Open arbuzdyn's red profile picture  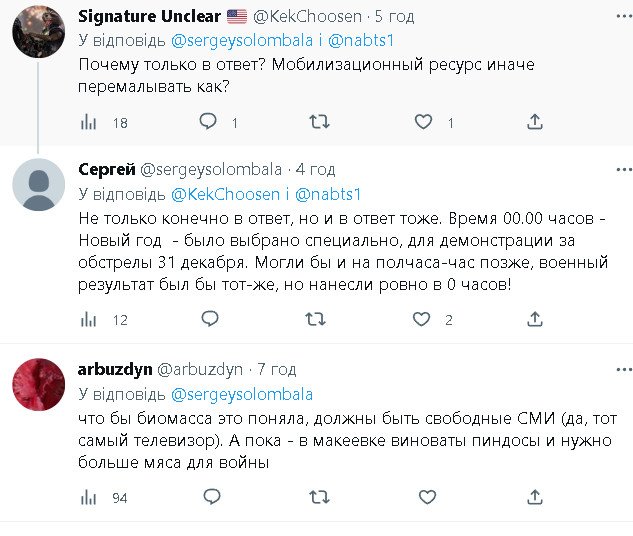pos(38,385)
